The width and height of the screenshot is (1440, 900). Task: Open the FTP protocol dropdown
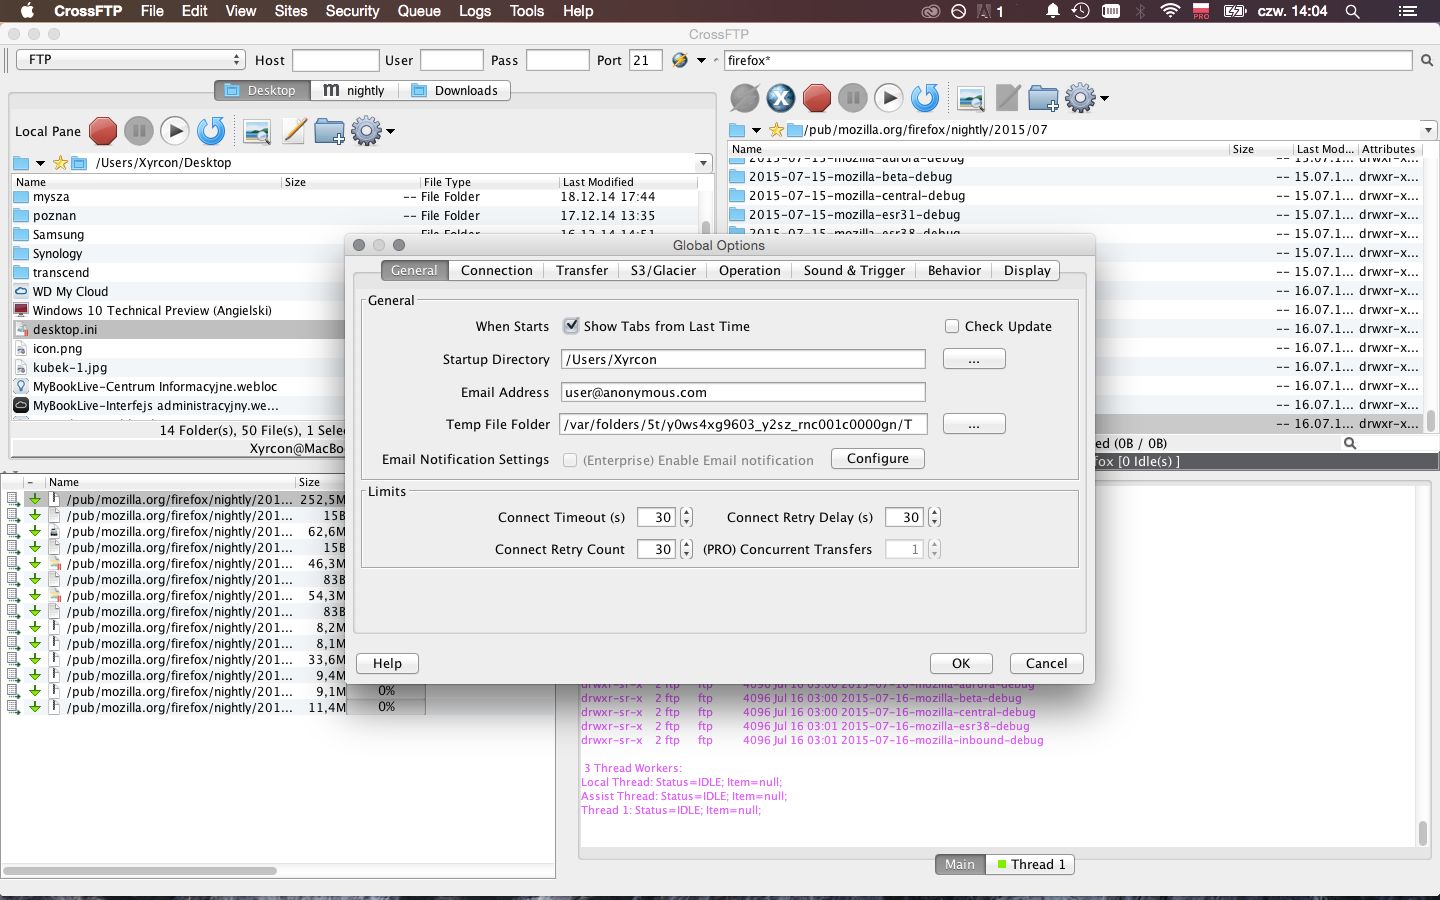[130, 60]
